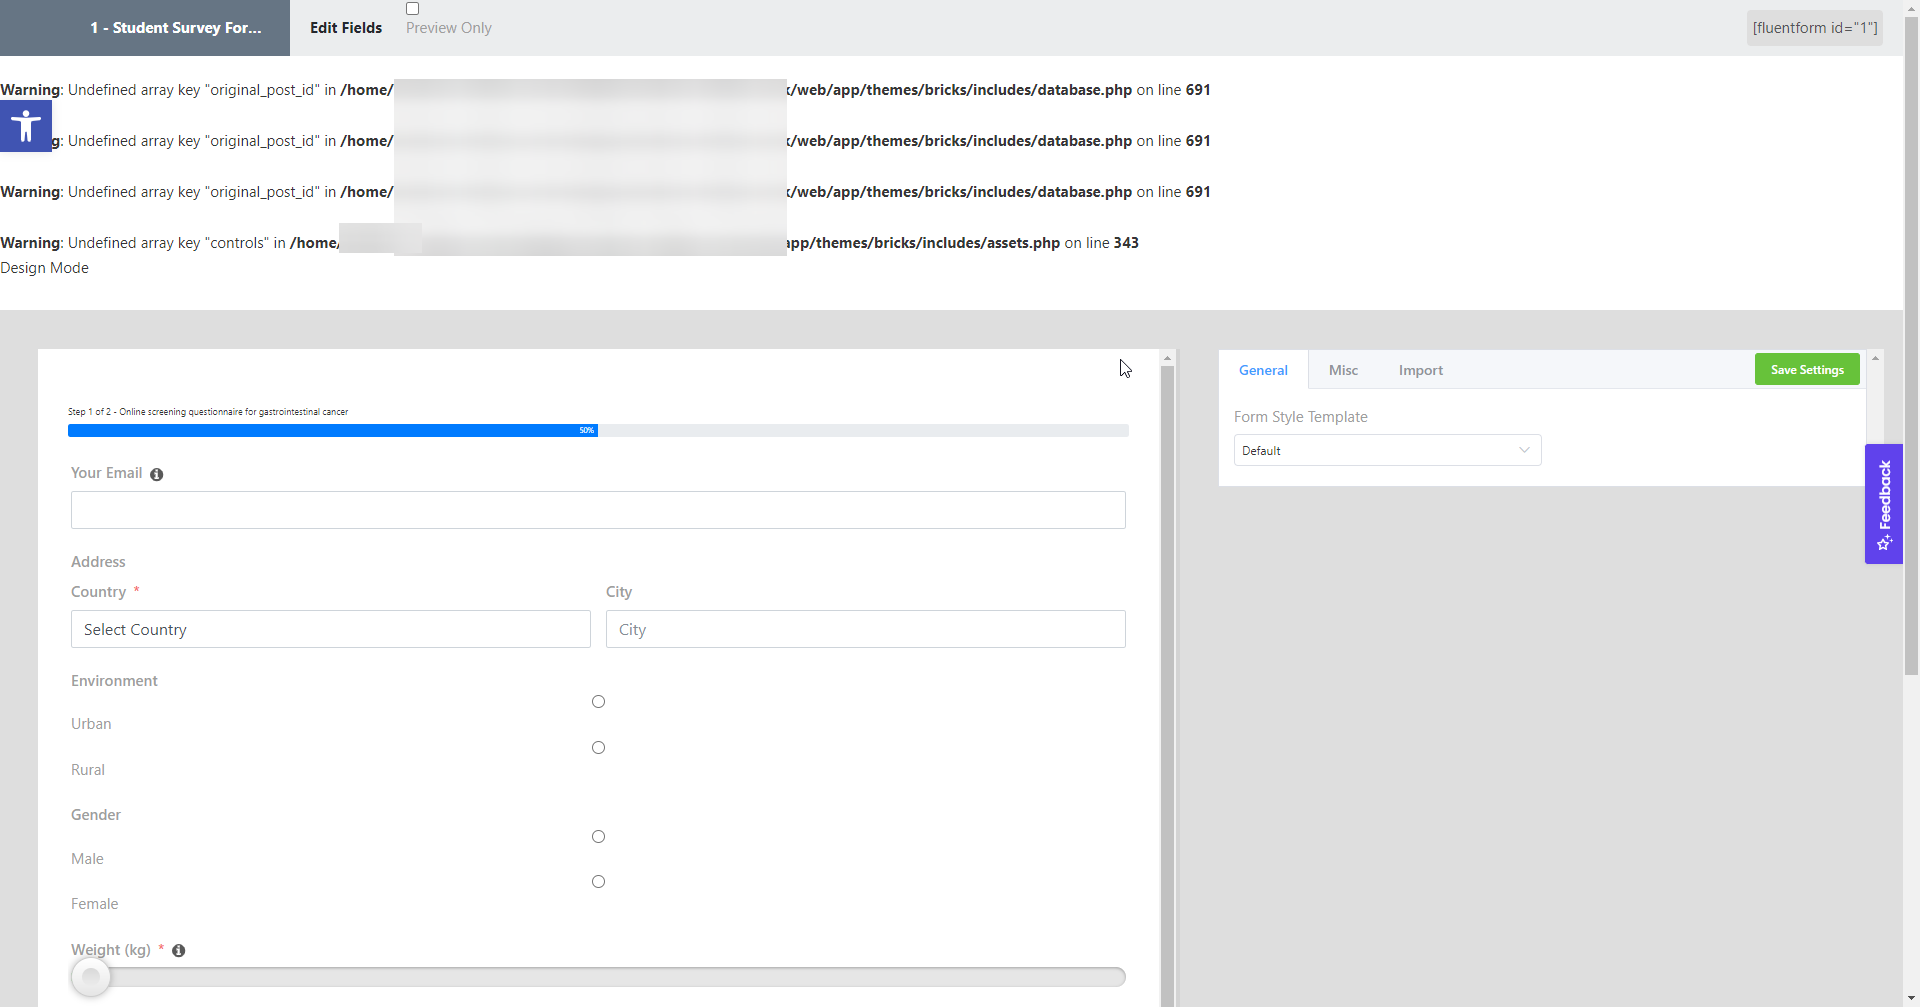
Task: Click the Edit Fields link
Action: click(x=346, y=28)
